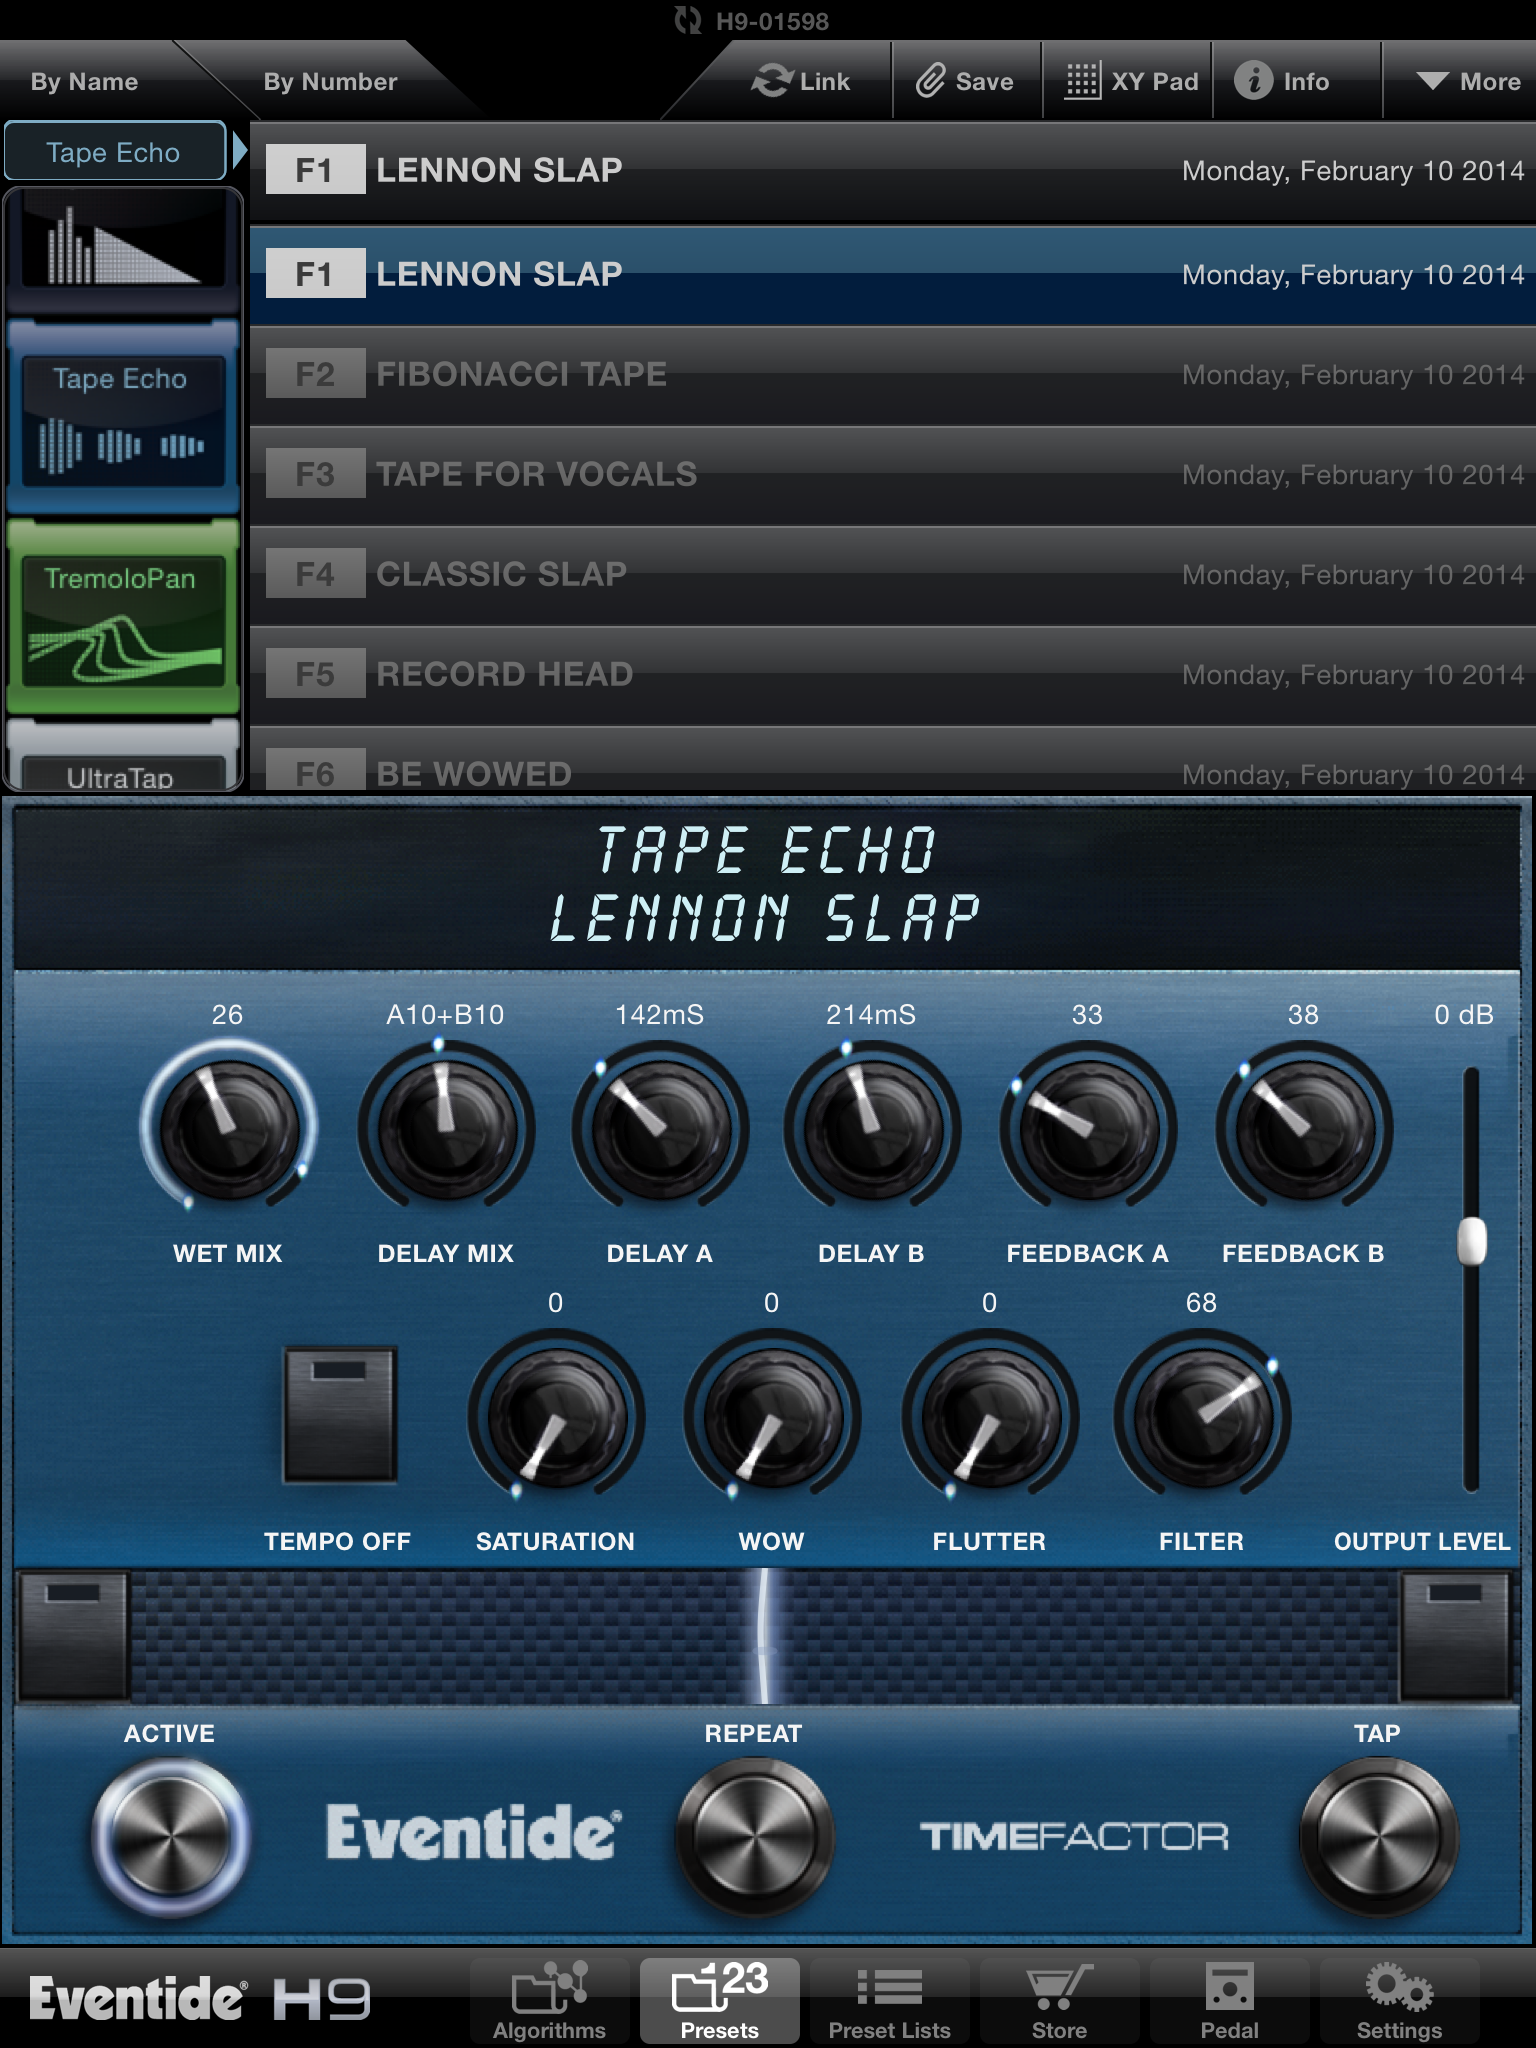Tap the TAP tempo footswitch

click(1378, 1836)
